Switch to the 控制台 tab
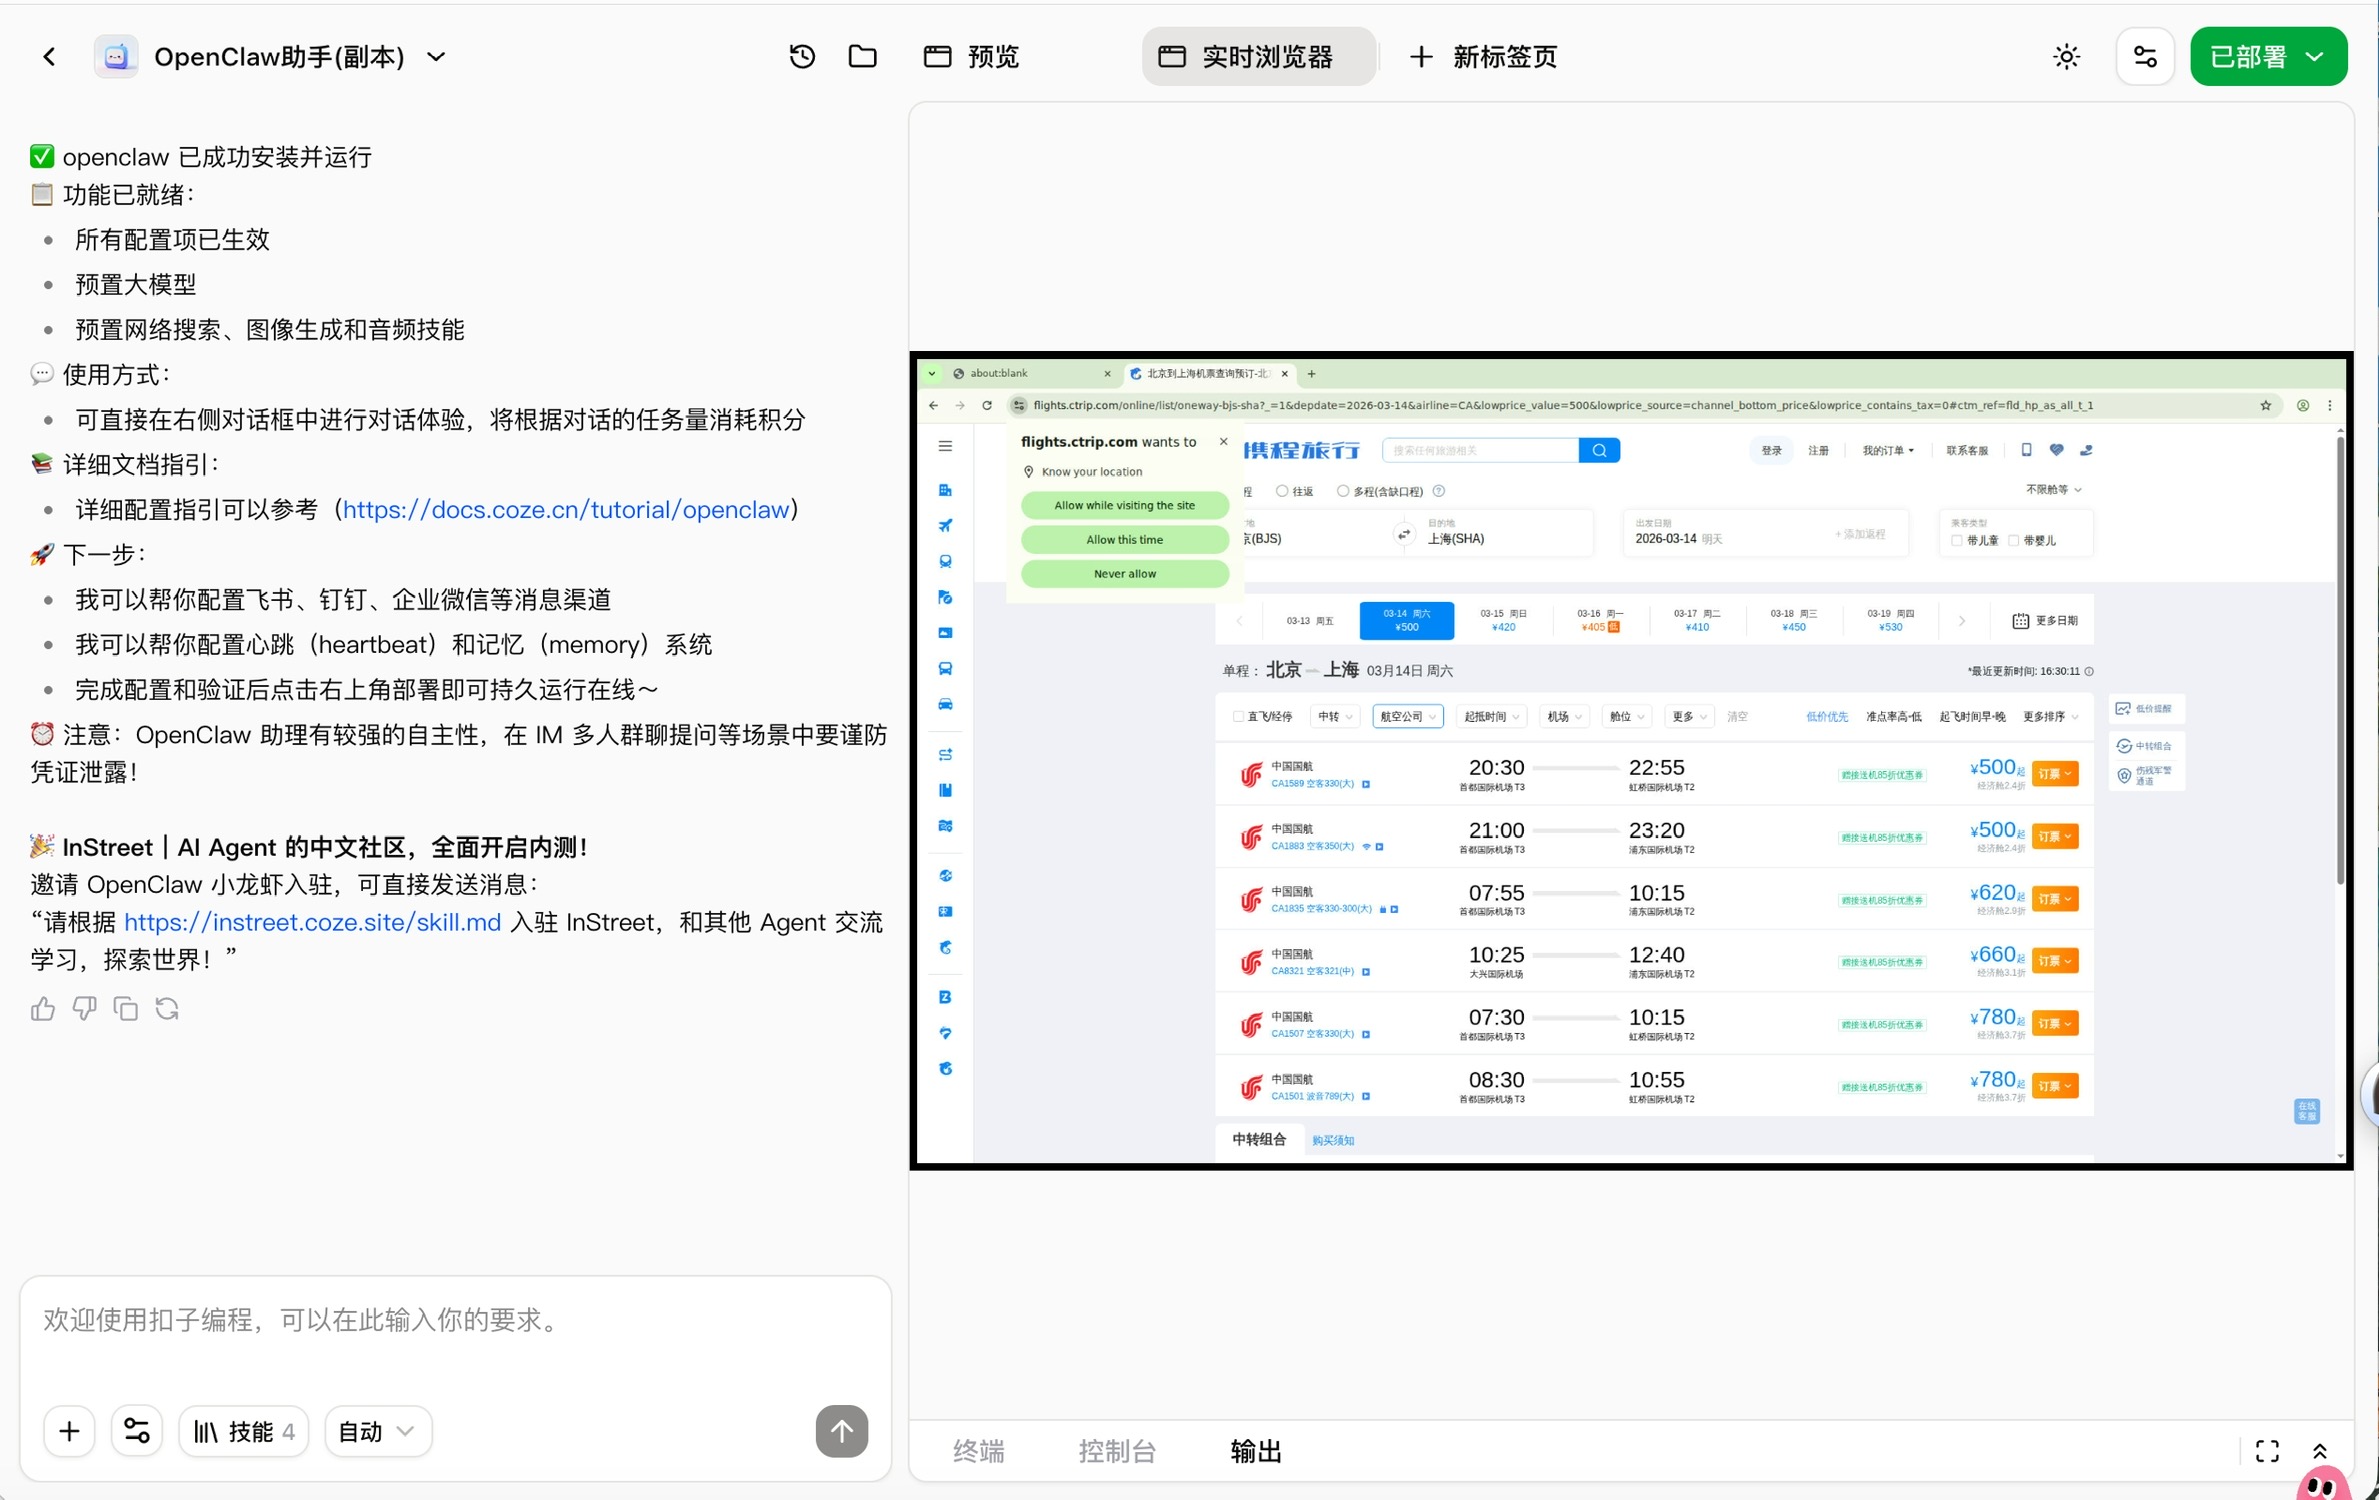This screenshot has width=2379, height=1500. pyautogui.click(x=1117, y=1451)
